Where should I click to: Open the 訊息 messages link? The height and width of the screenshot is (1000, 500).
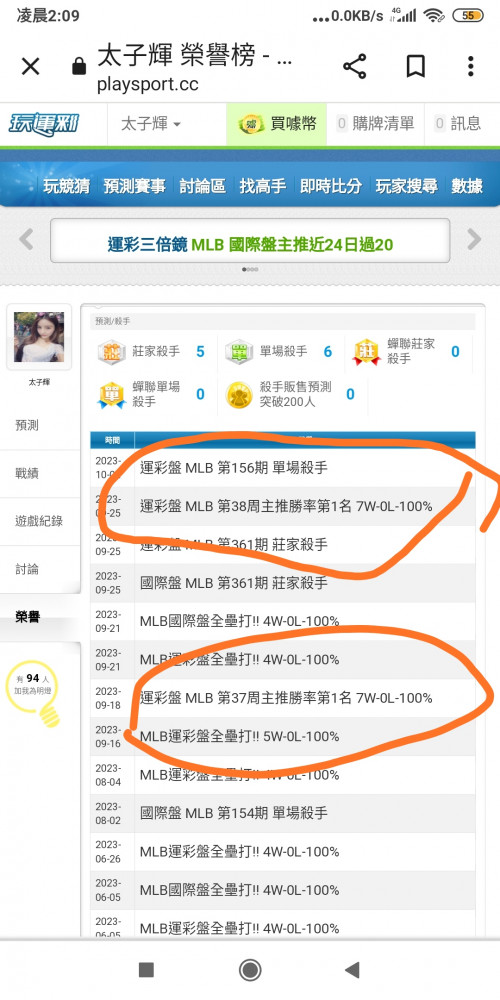point(458,124)
